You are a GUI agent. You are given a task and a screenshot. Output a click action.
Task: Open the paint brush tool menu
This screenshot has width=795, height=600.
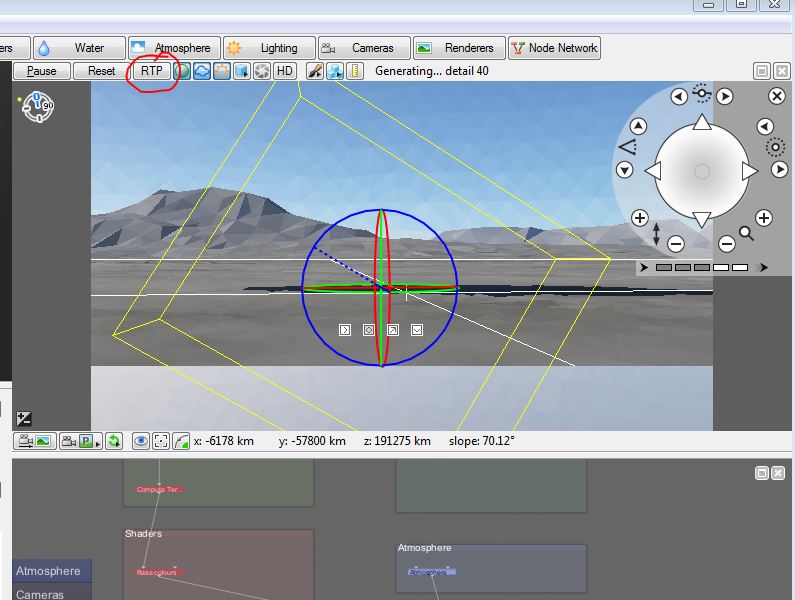(315, 71)
